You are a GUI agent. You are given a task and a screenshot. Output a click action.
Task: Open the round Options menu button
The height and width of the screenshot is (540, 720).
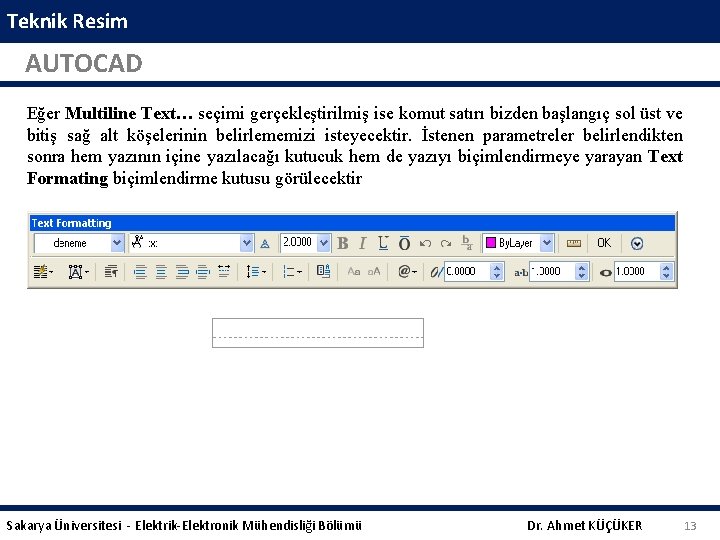[637, 243]
